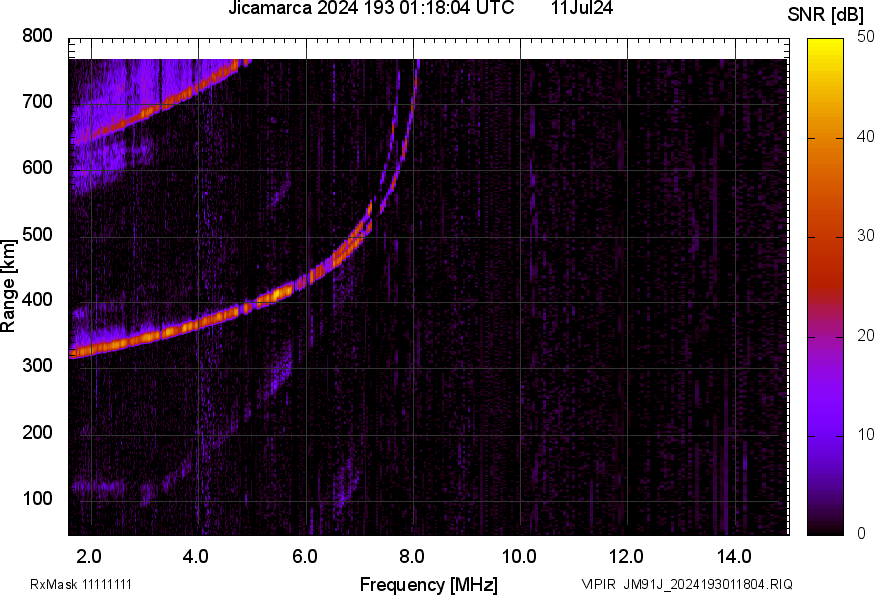The image size is (874, 595).
Task: Click the frequency tick label '2.0'
Action: click(89, 556)
